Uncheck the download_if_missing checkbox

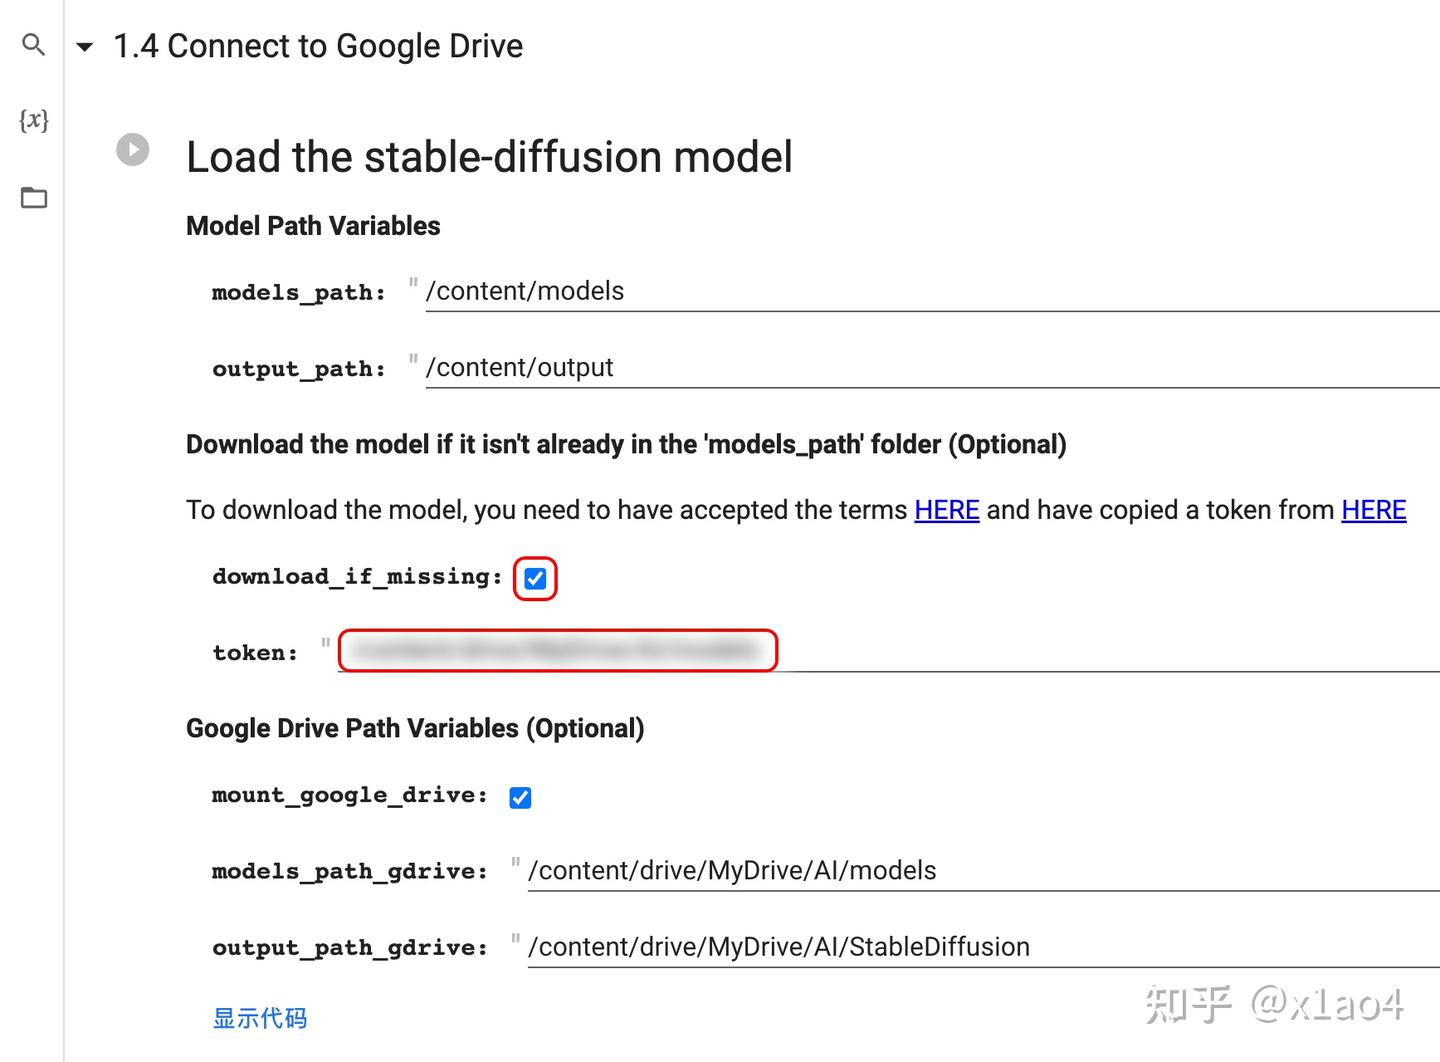pos(535,579)
